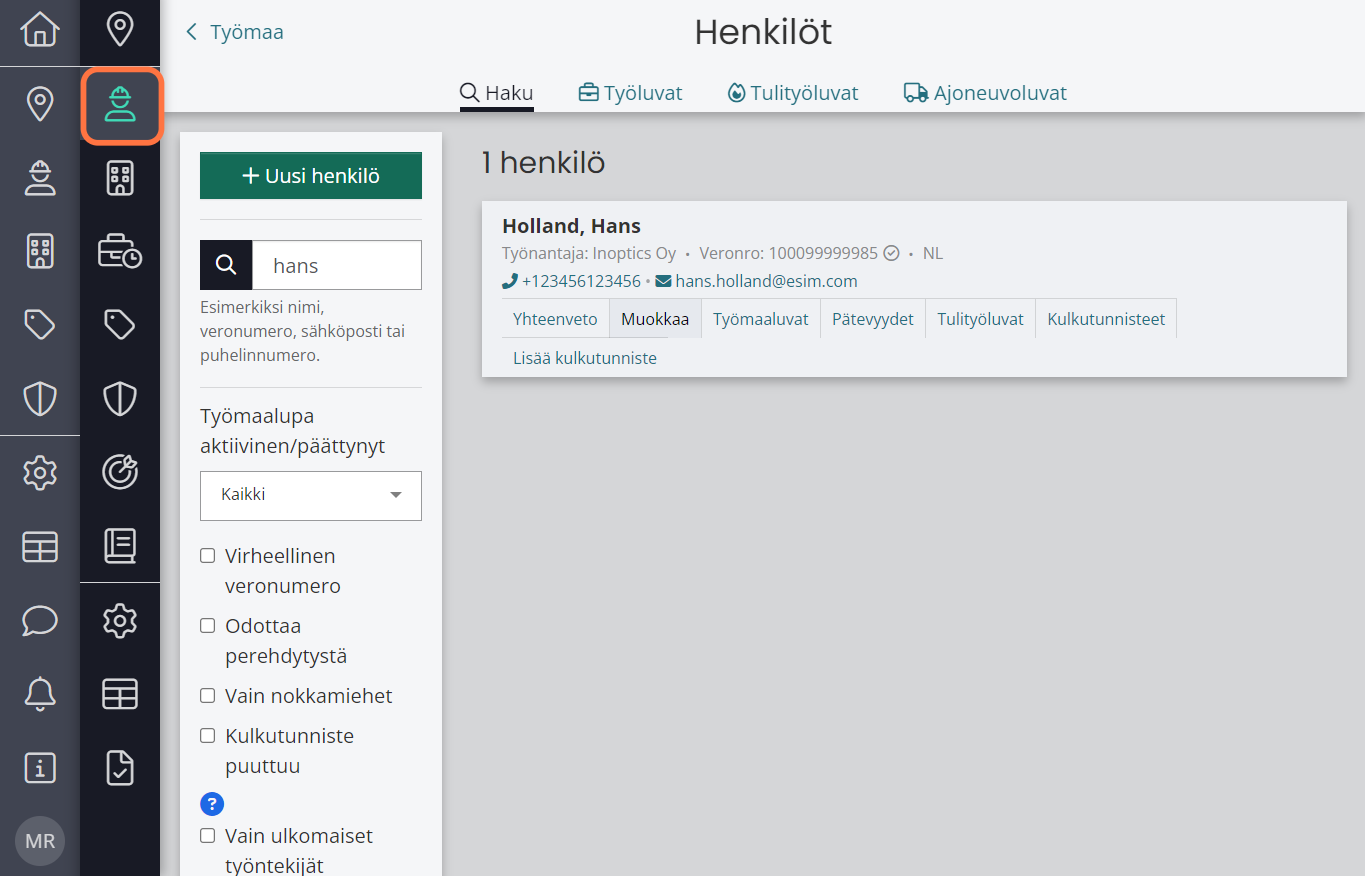Open the target goal icon
This screenshot has width=1365, height=876.
coord(120,471)
